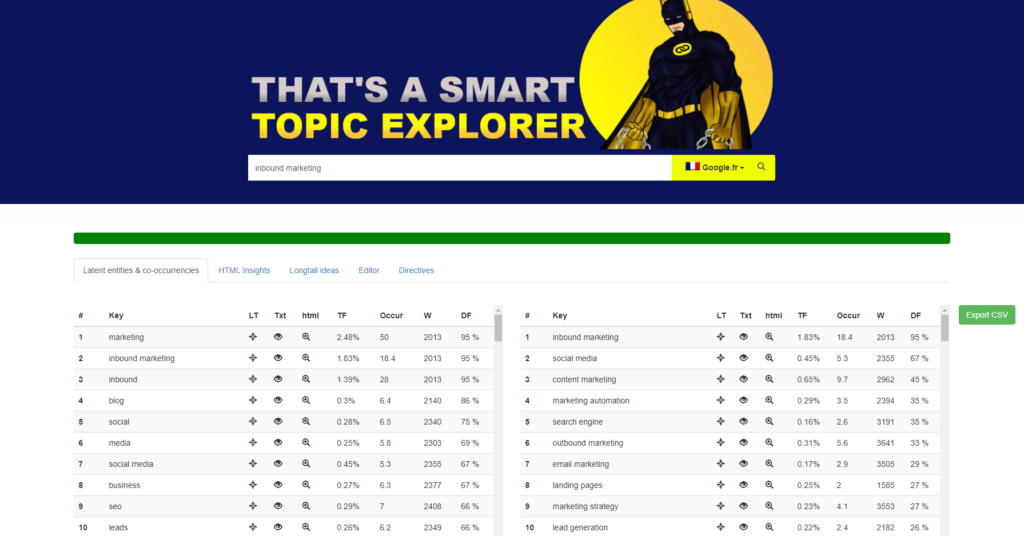Toggle the Txt eye for 'business' row

click(278, 484)
